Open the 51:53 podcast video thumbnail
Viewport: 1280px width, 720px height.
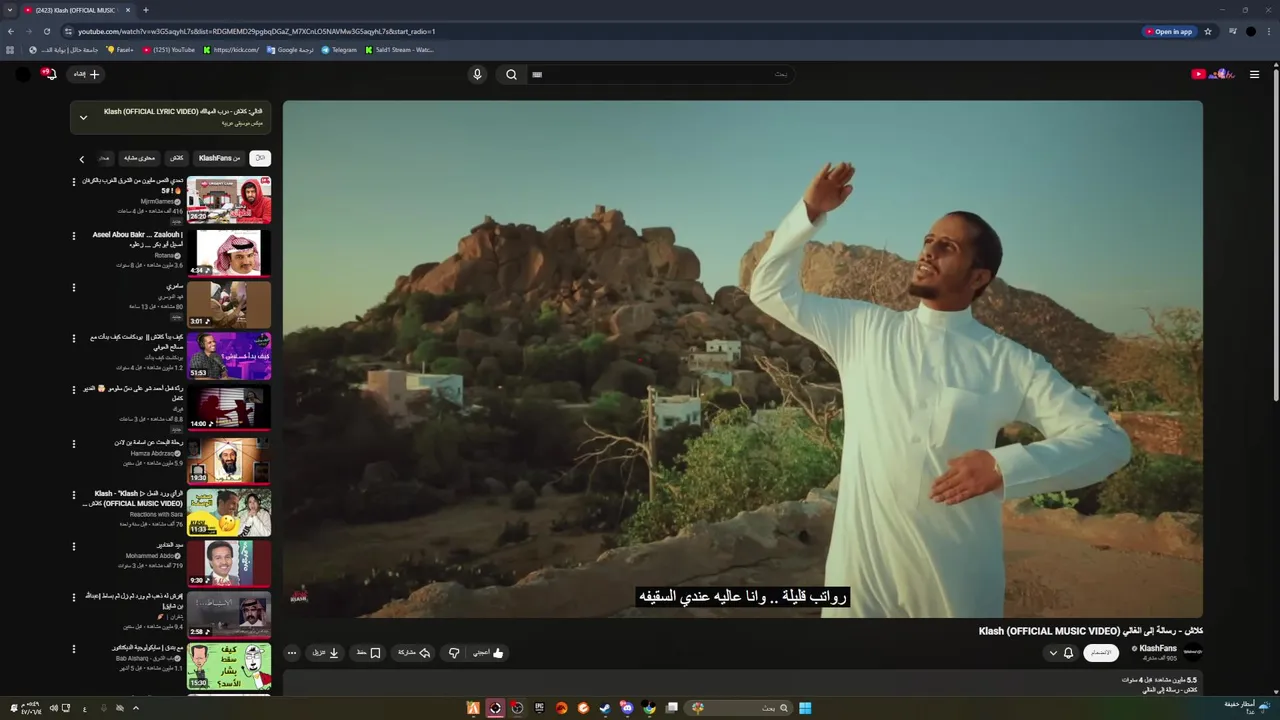[x=229, y=356]
